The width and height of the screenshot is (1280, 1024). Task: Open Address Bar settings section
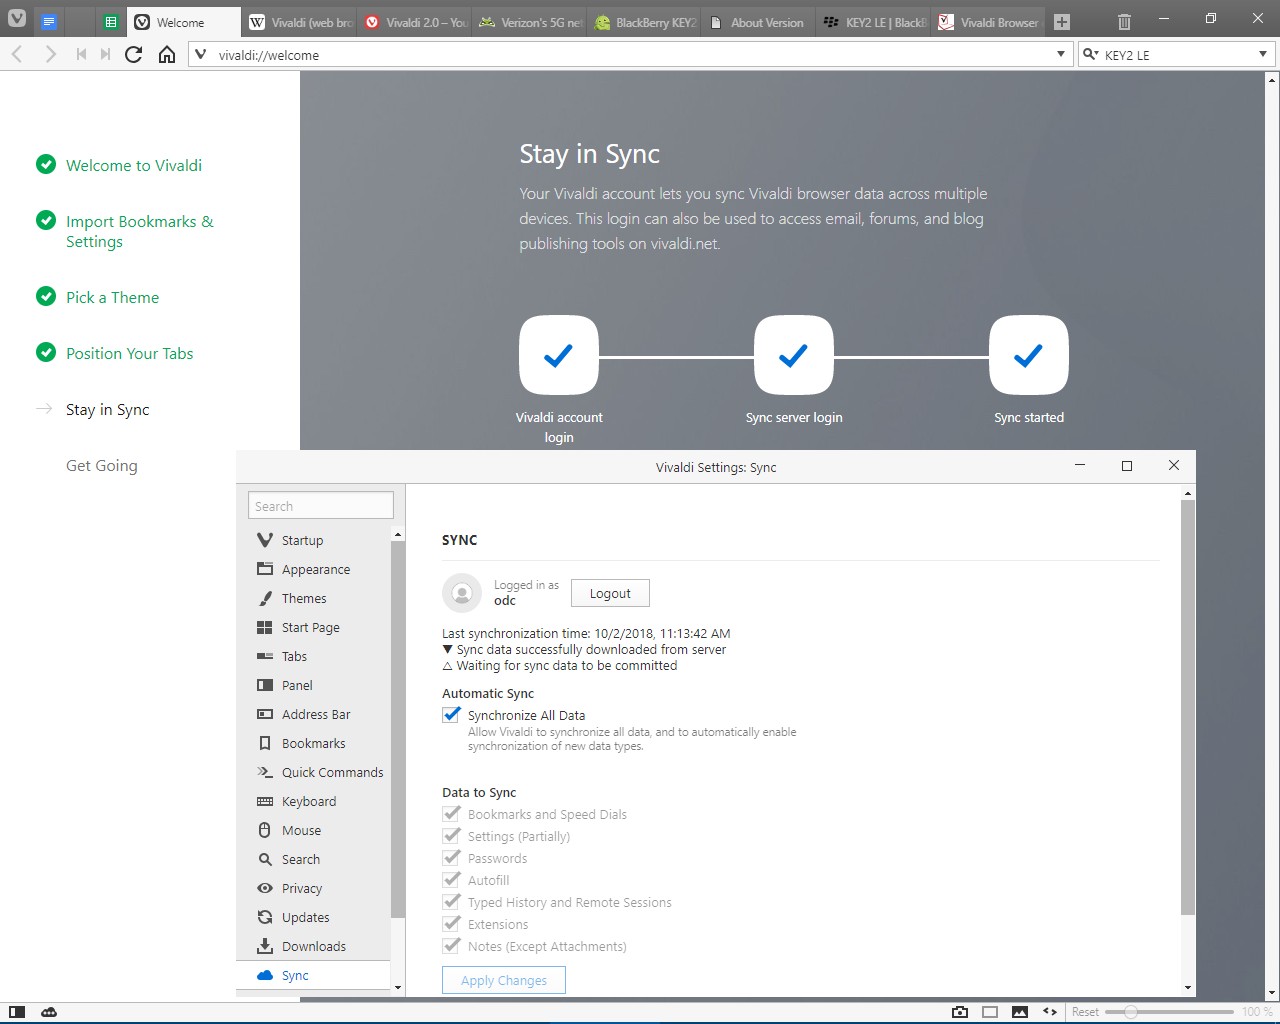[313, 714]
